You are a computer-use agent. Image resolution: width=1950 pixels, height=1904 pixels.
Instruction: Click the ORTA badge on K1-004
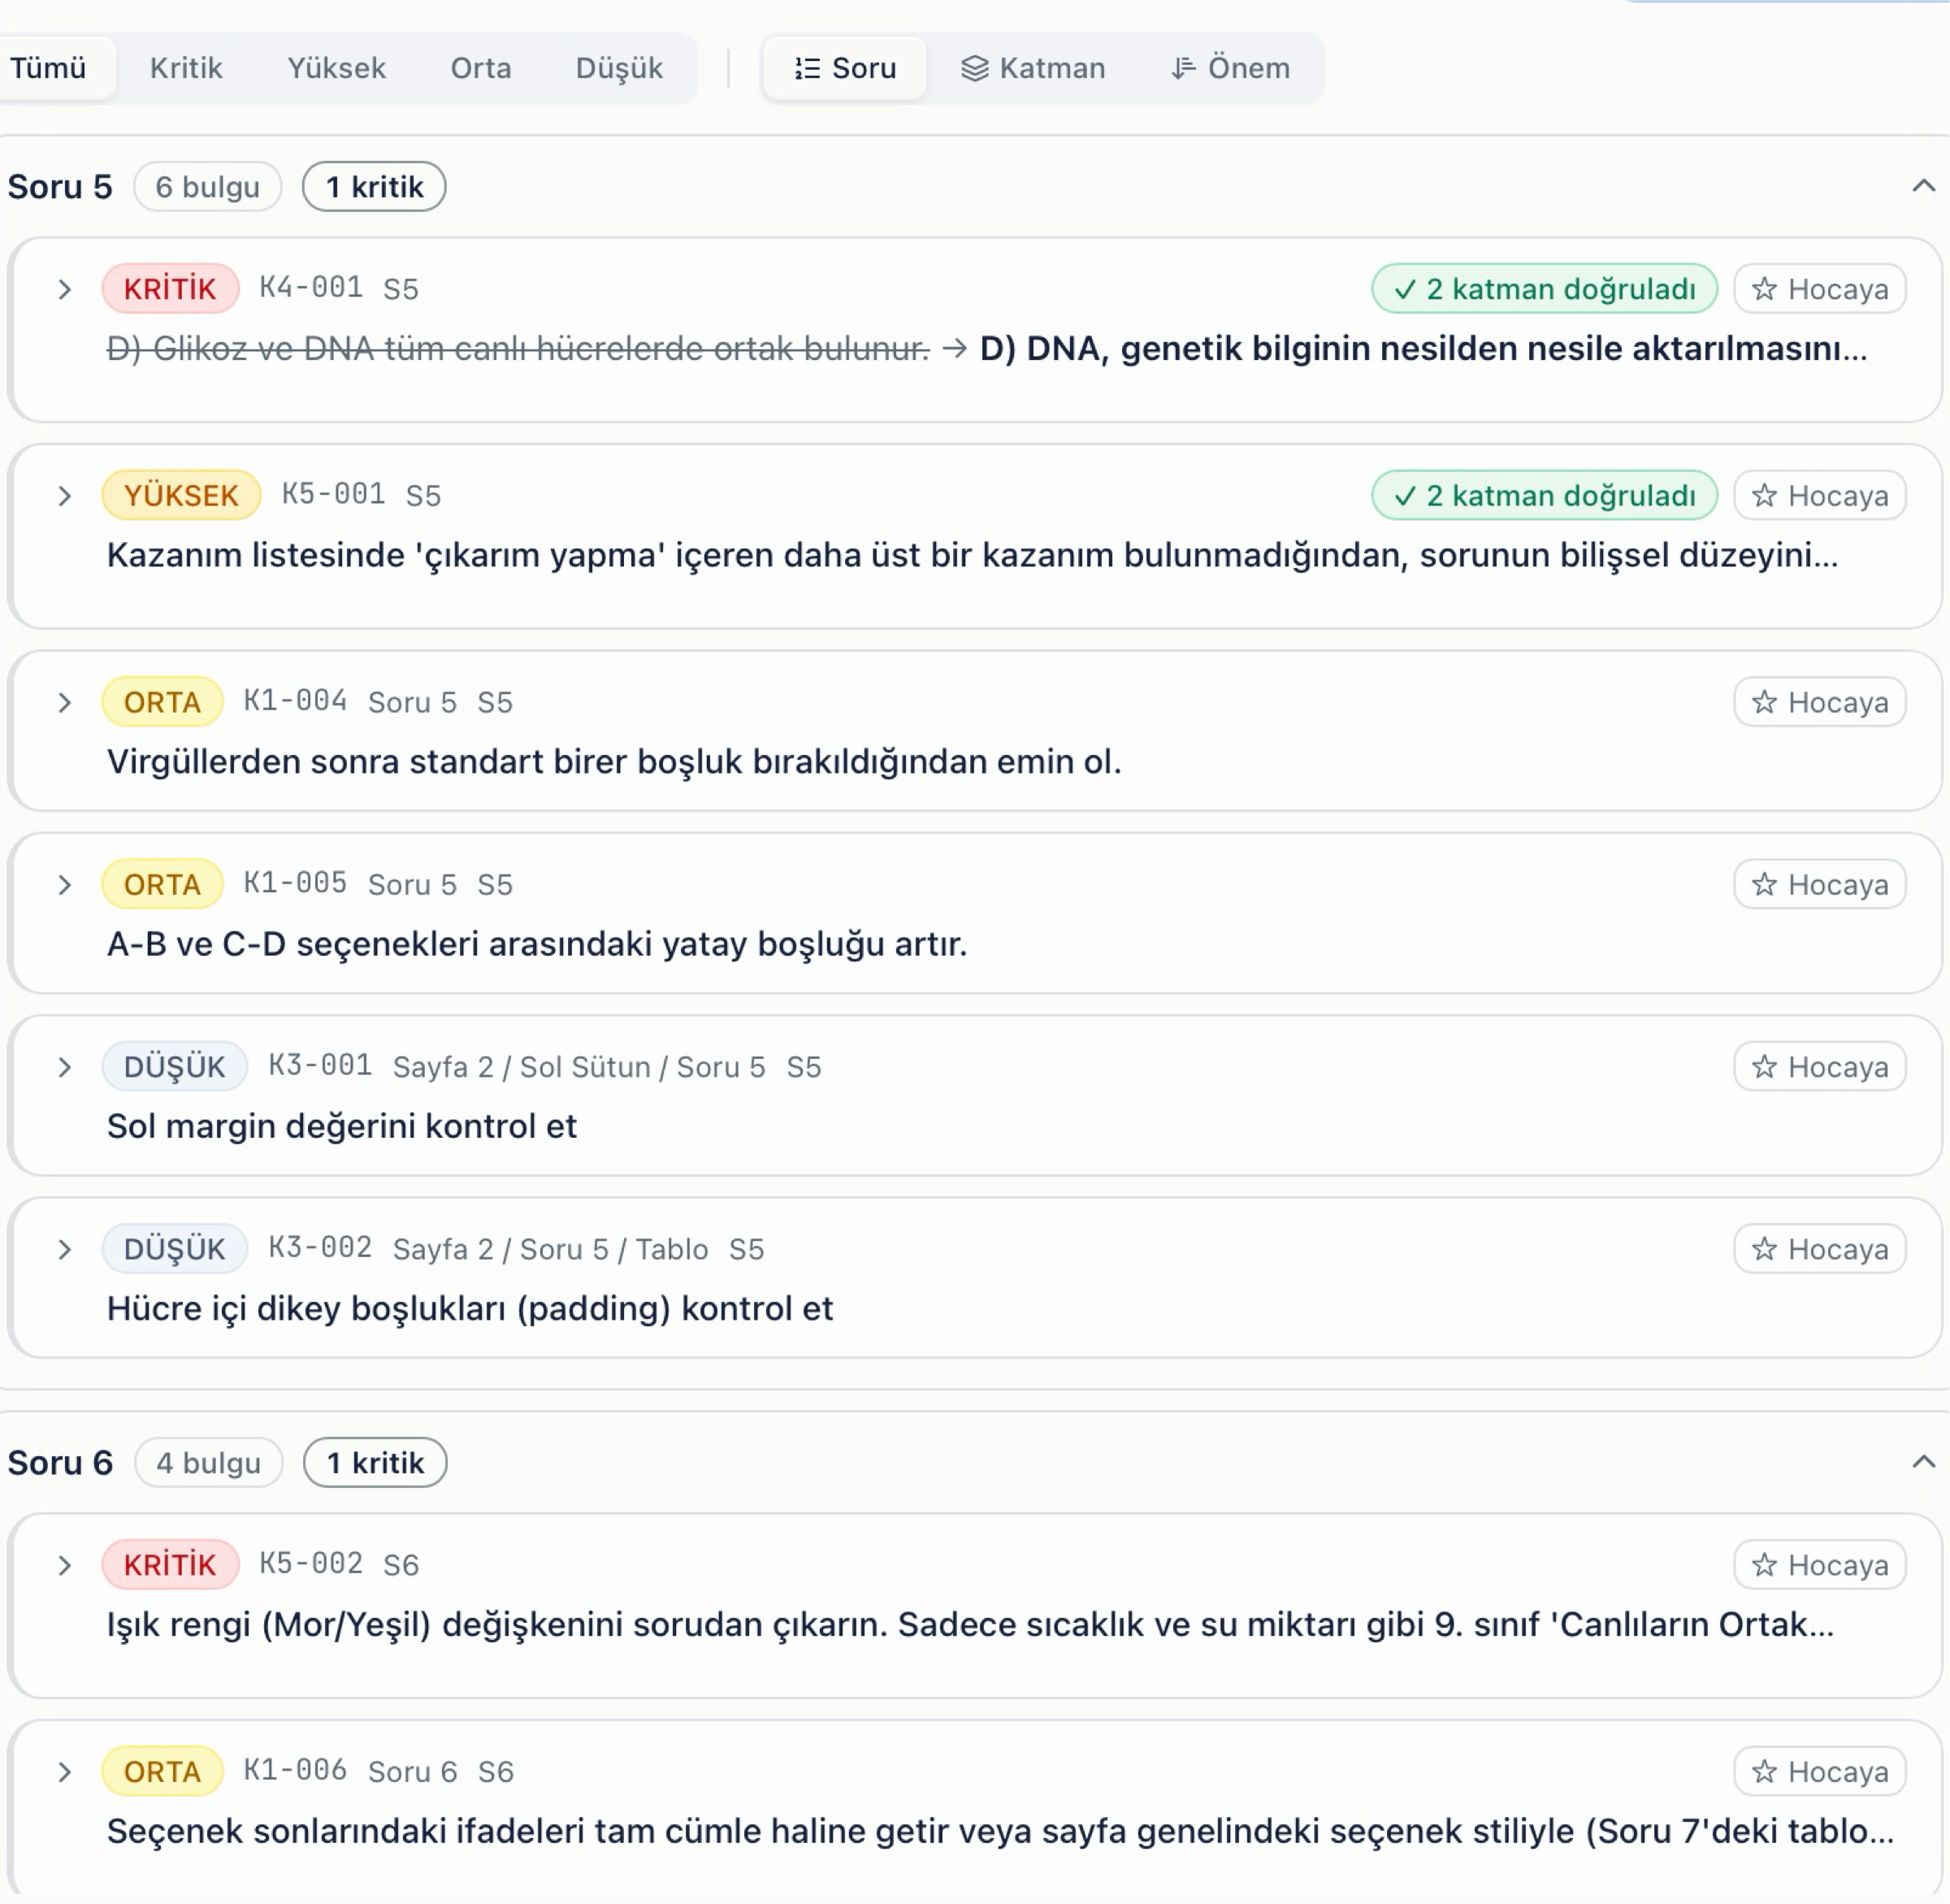click(x=162, y=702)
